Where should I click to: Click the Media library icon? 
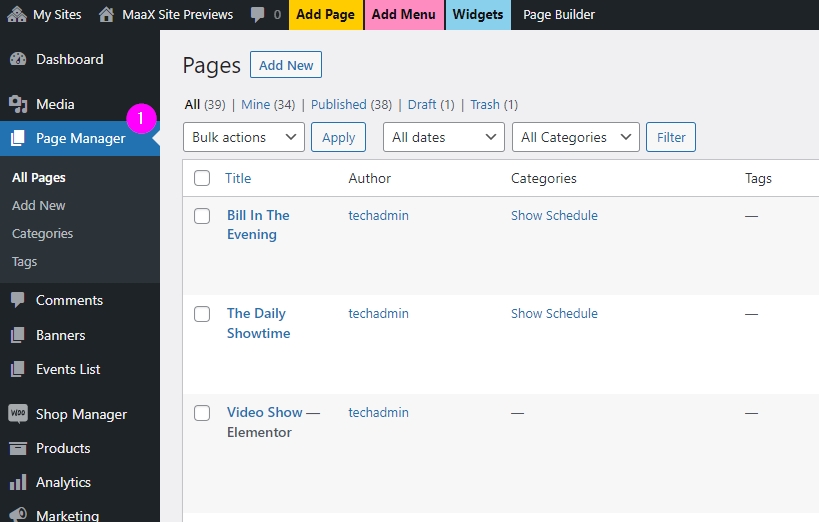click(x=18, y=104)
